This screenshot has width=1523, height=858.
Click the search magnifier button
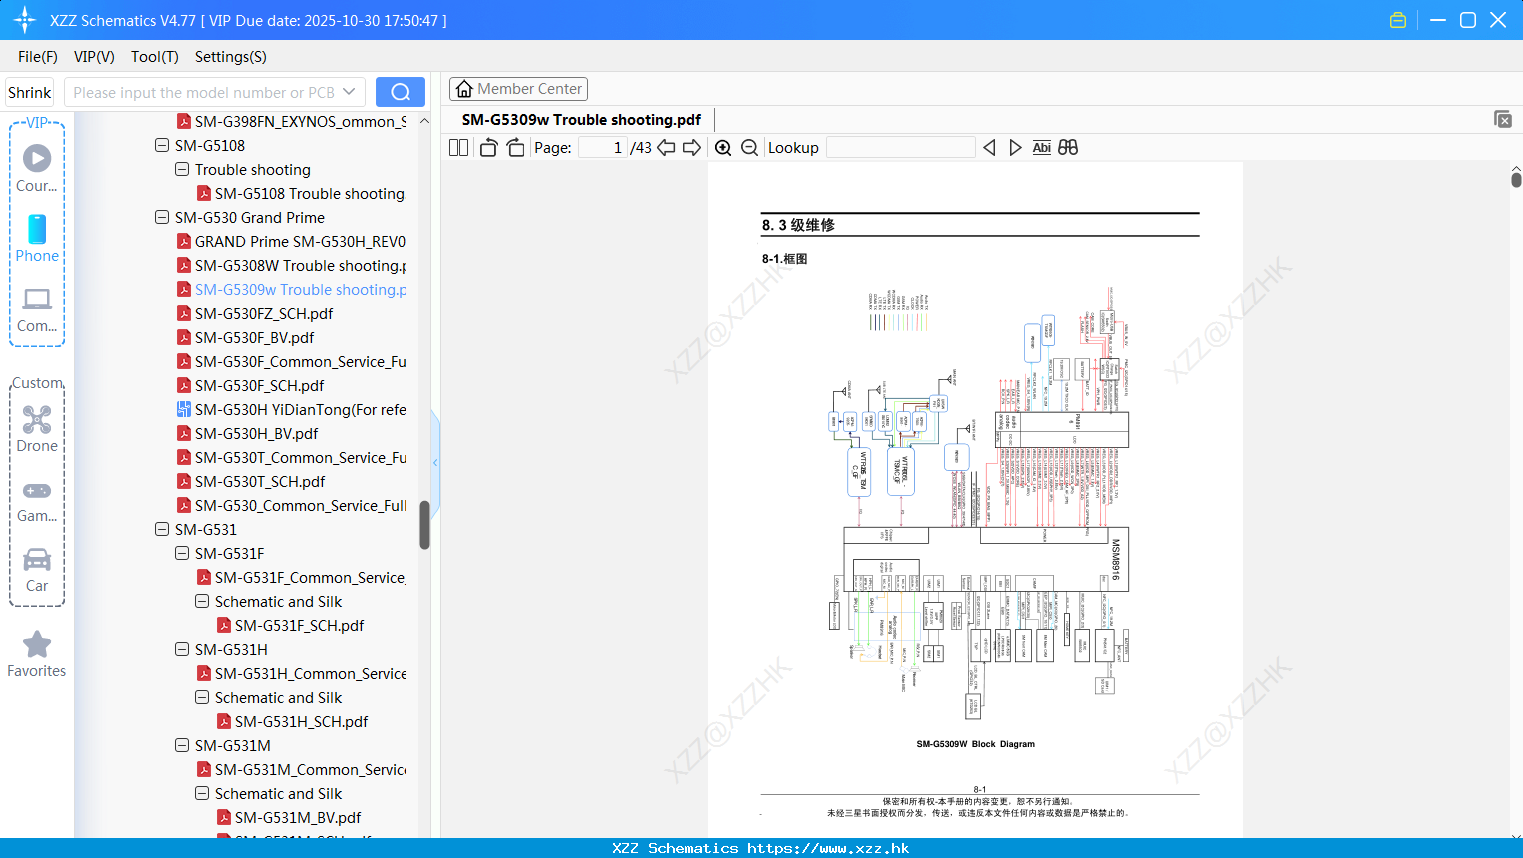point(400,92)
